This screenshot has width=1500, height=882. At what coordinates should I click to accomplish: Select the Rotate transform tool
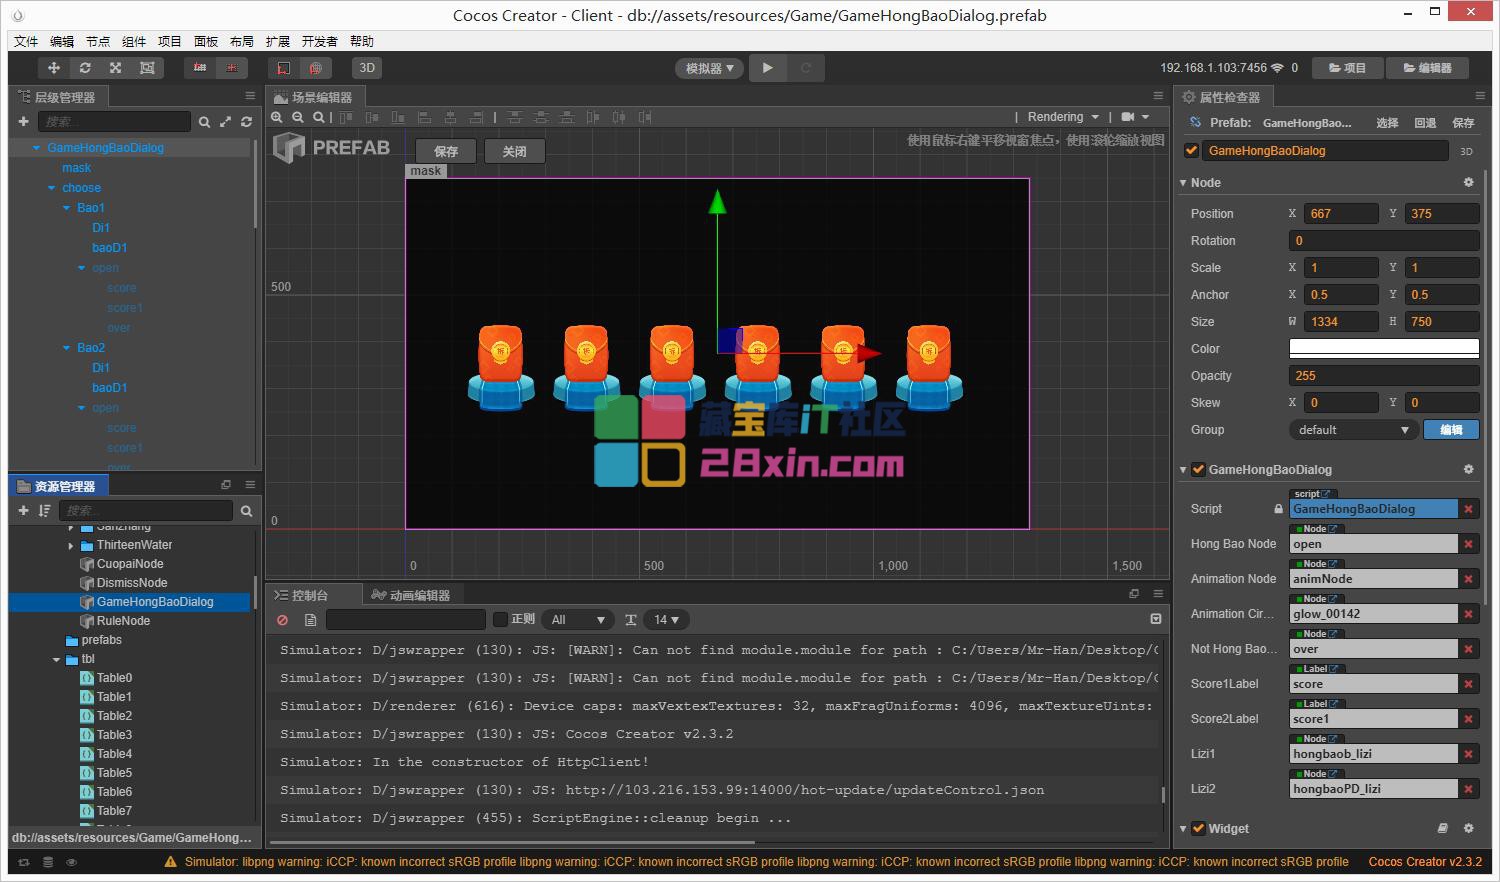pyautogui.click(x=85, y=68)
